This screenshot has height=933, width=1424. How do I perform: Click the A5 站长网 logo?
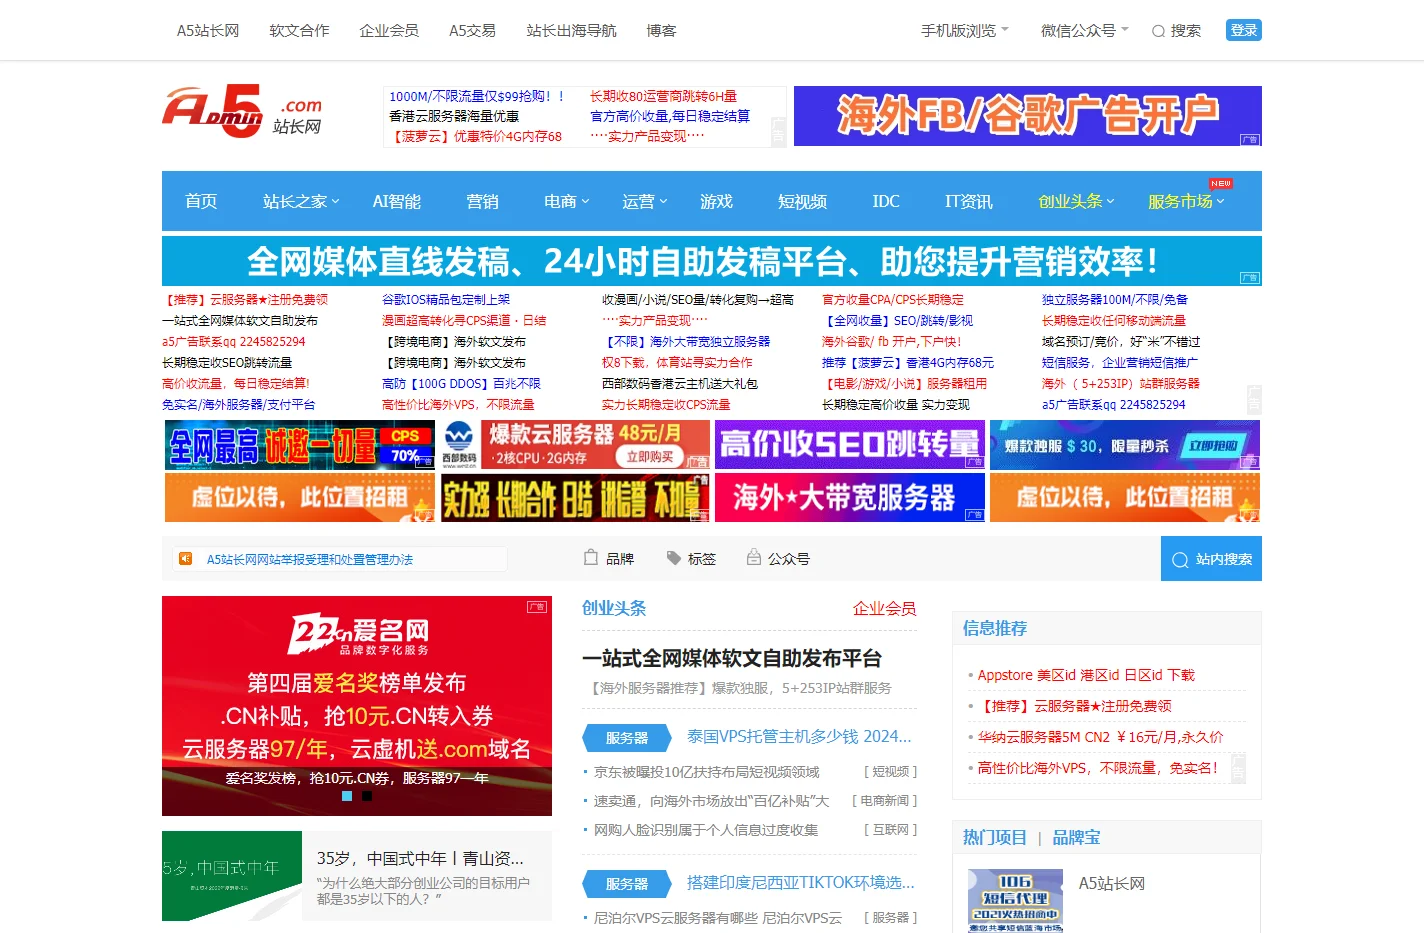click(242, 111)
